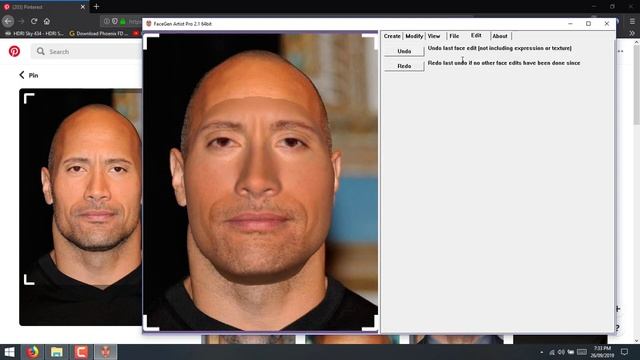Open the Create tab in FaceGen
Image resolution: width=640 pixels, height=360 pixels.
pos(392,36)
